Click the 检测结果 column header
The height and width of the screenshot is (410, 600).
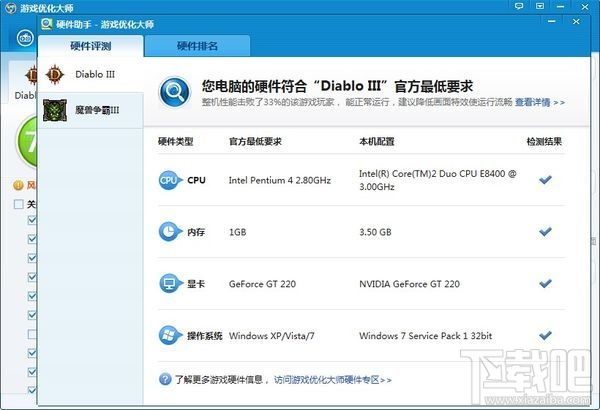click(544, 142)
